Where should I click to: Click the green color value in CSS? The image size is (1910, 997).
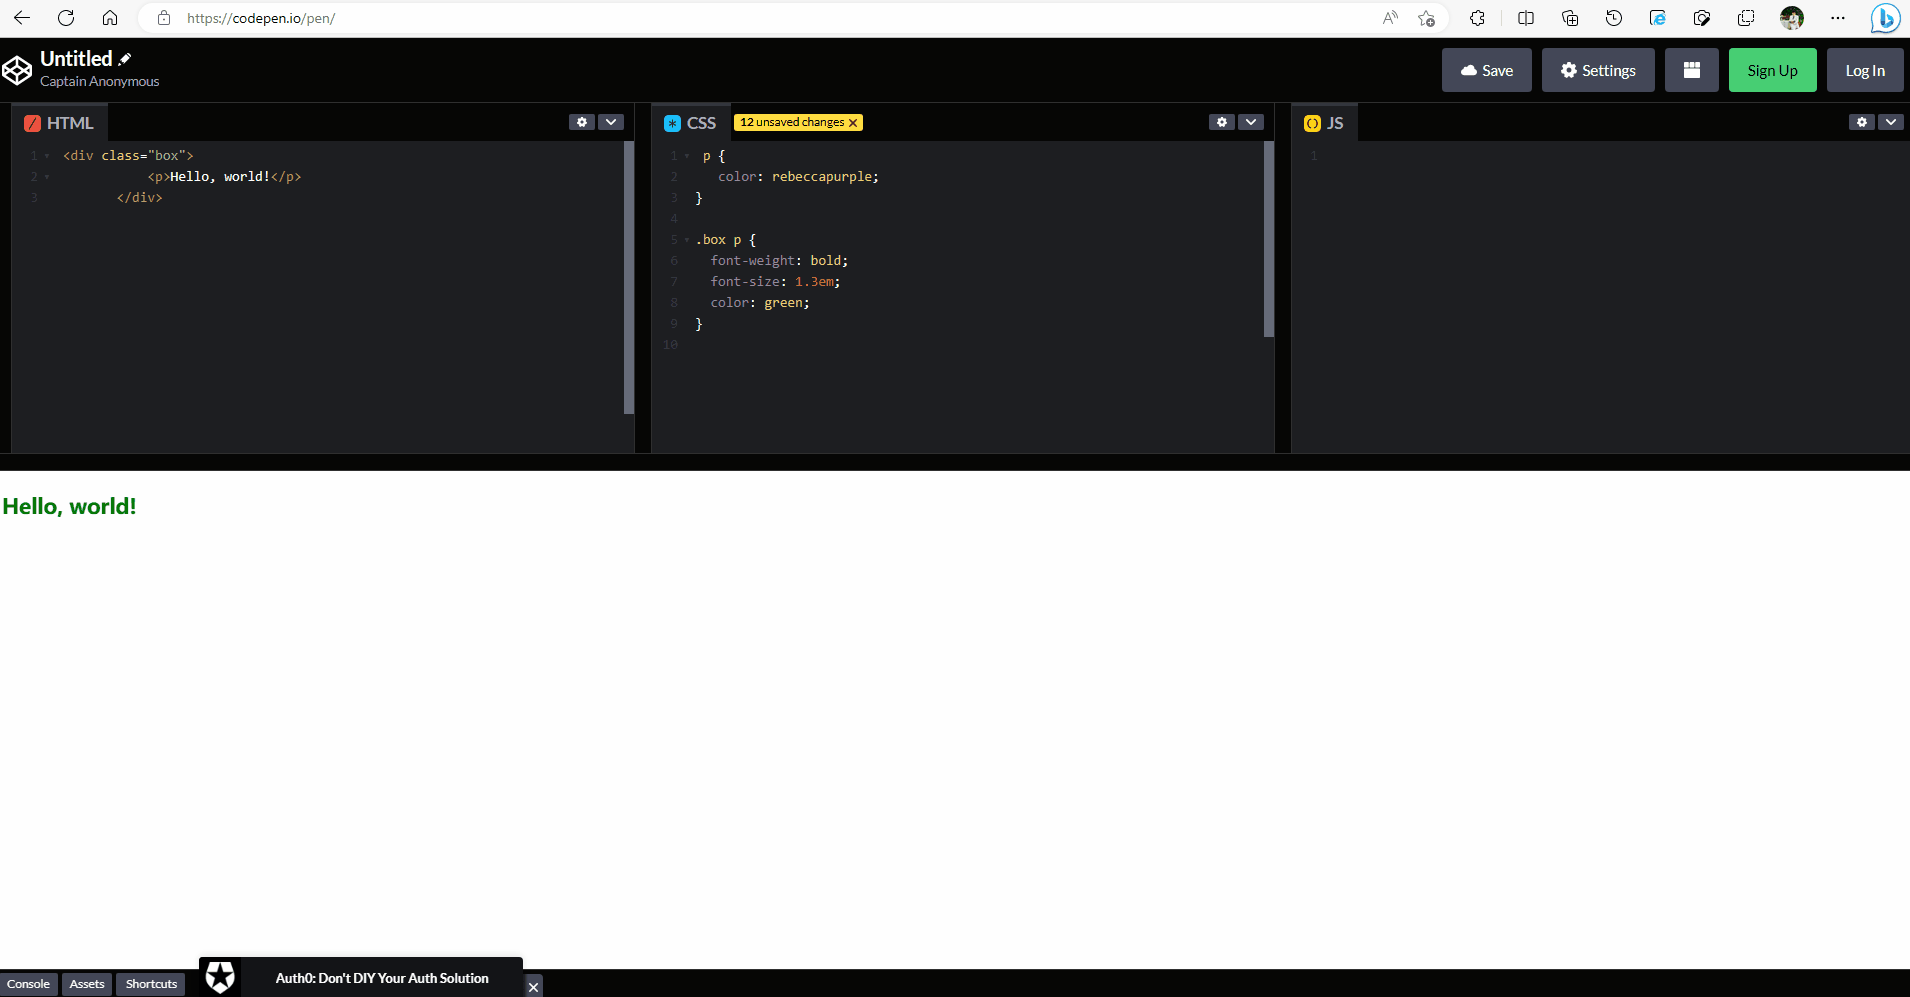pyautogui.click(x=783, y=303)
